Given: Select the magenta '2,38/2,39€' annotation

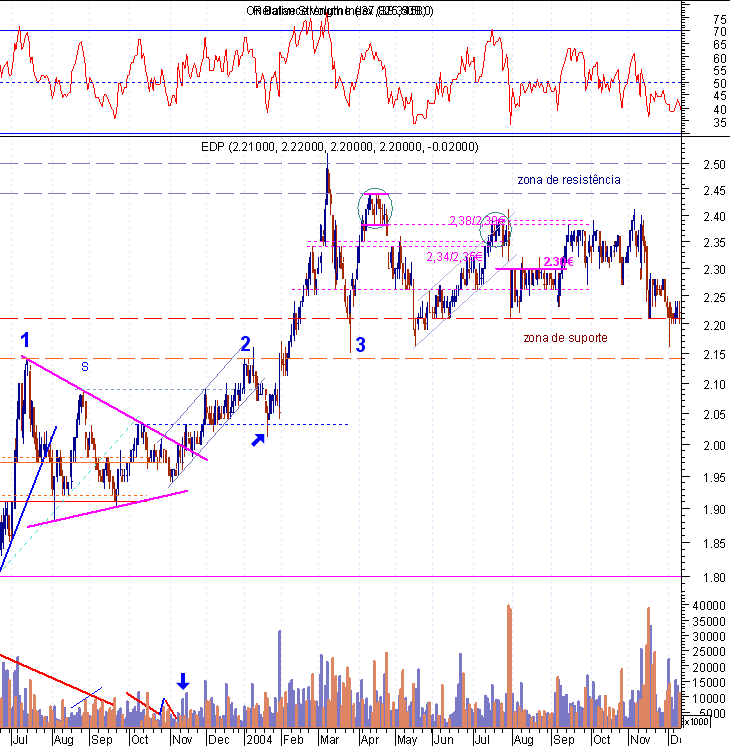Looking at the screenshot, I should [477, 221].
